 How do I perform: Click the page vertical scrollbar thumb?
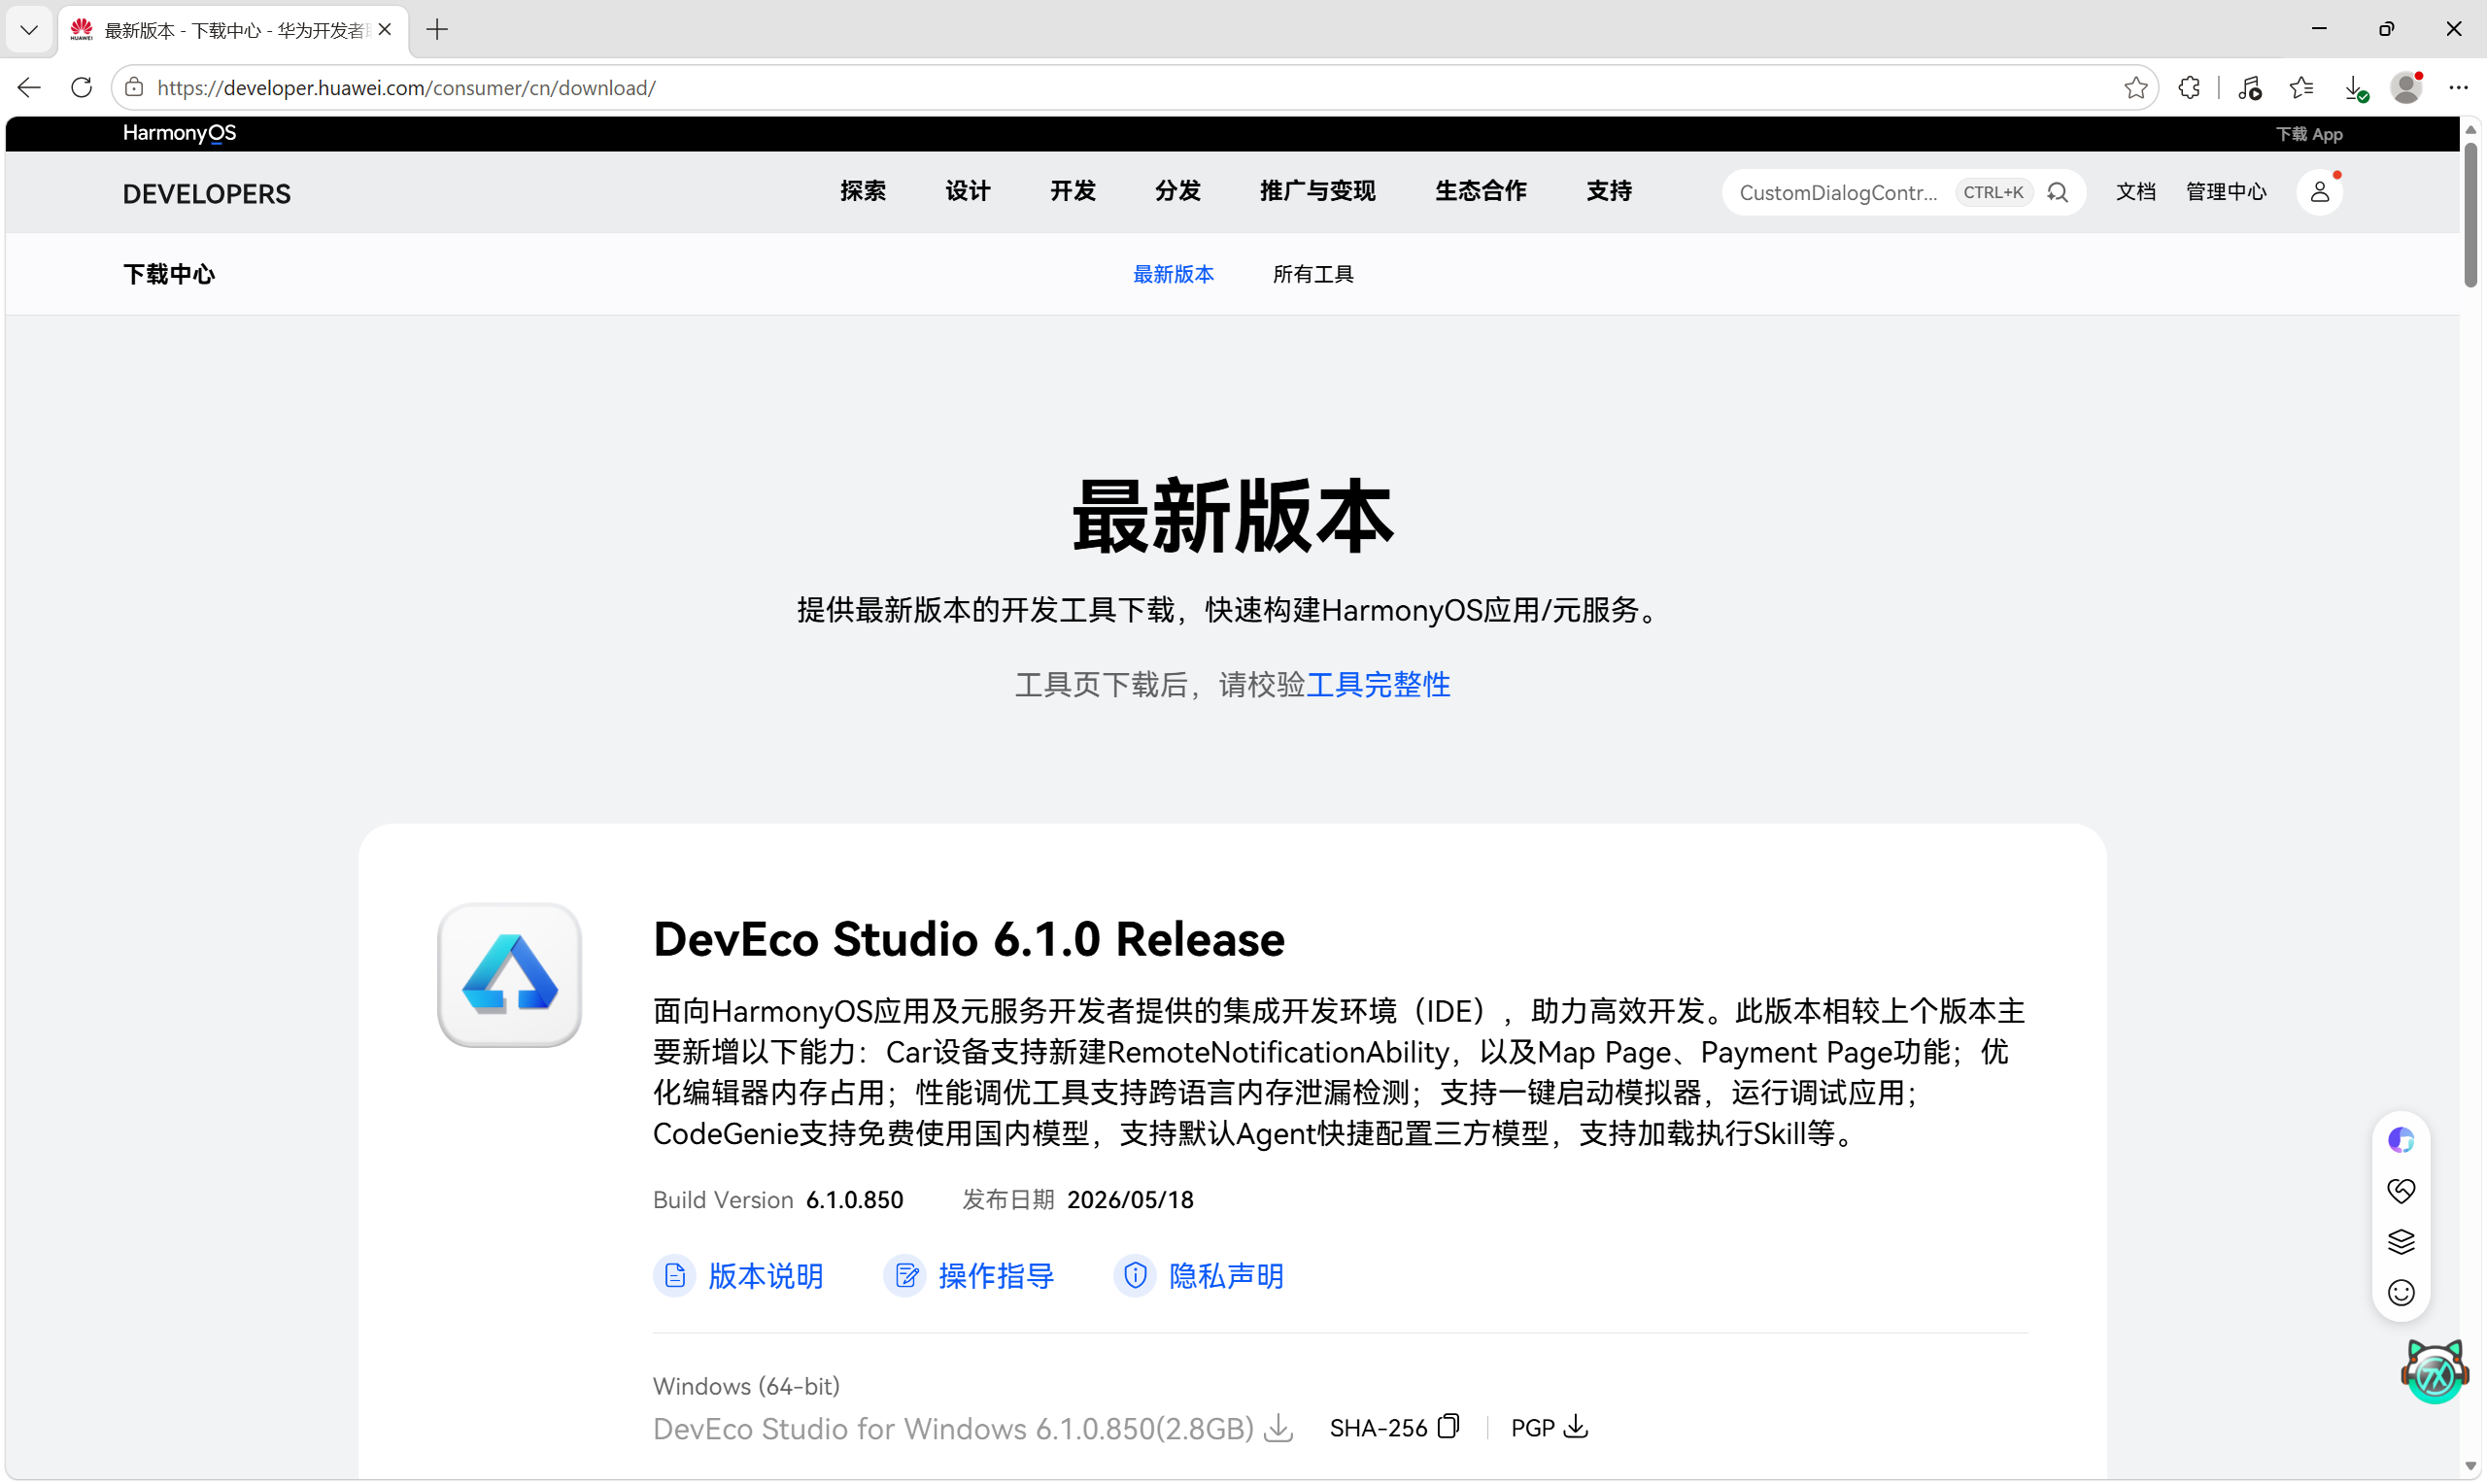[2470, 215]
